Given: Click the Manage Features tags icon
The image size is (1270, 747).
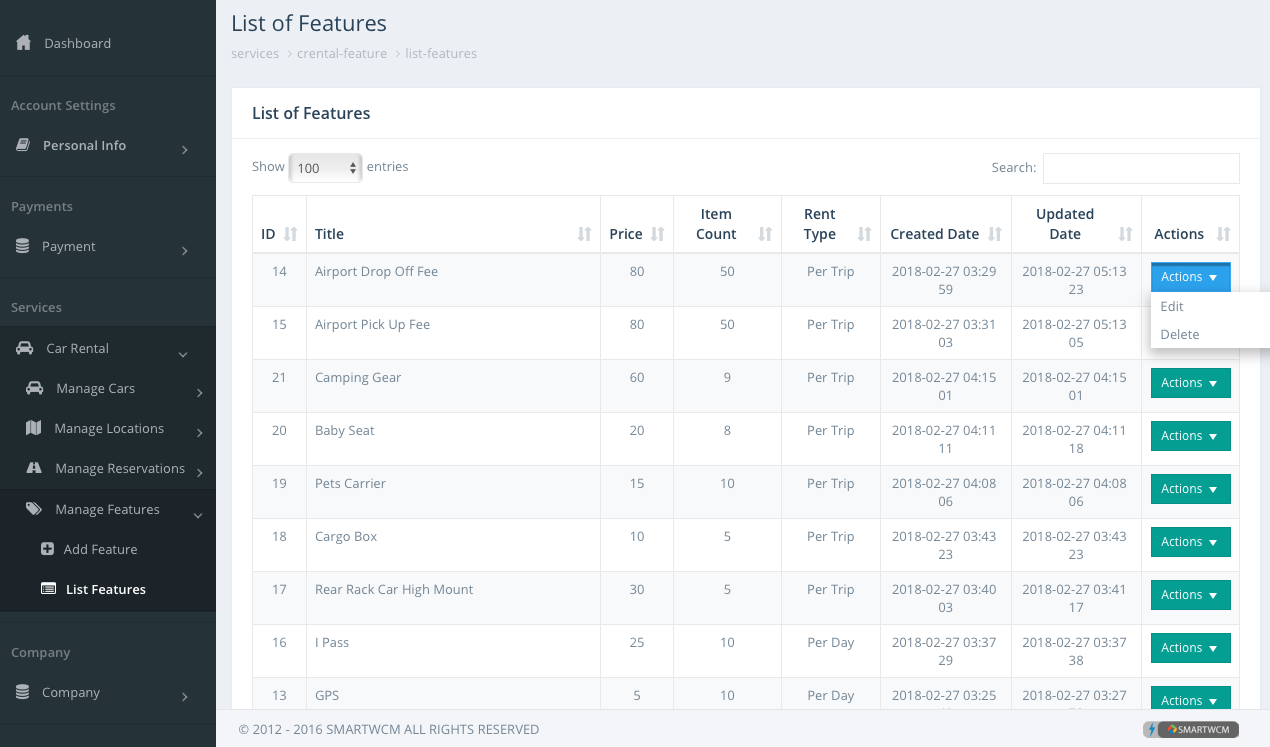Looking at the screenshot, I should [34, 509].
